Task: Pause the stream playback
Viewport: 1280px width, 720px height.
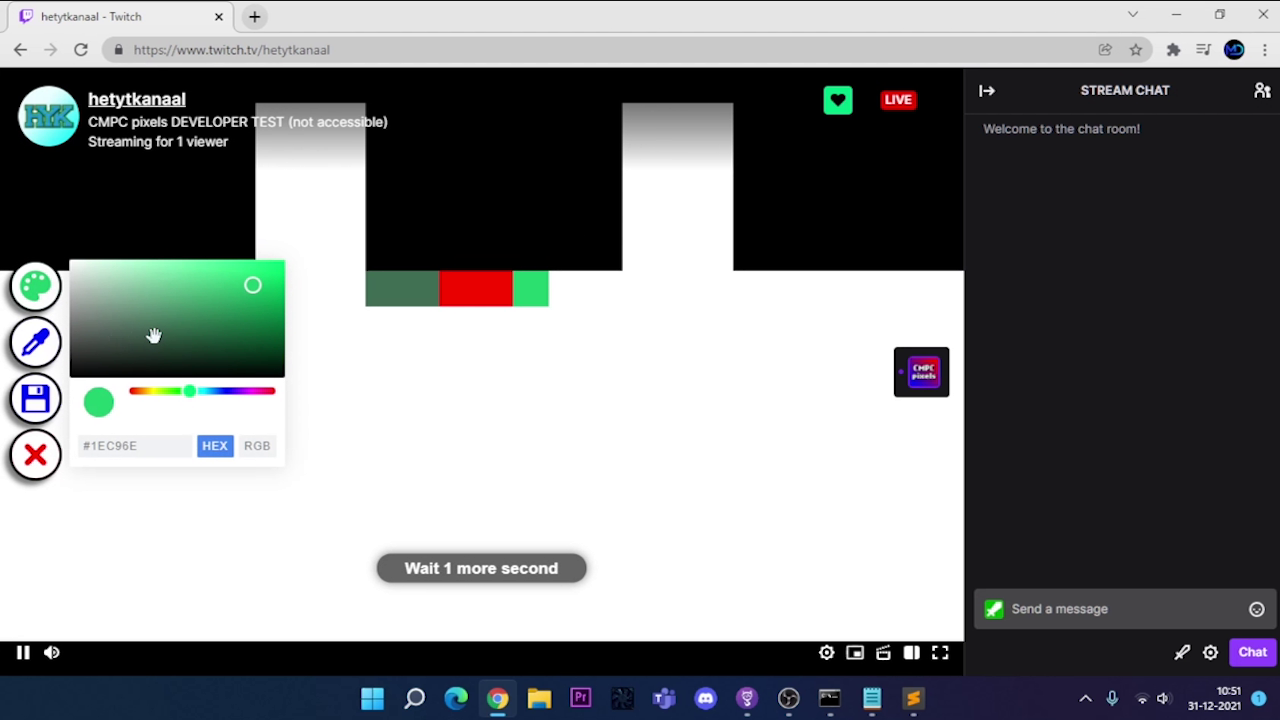Action: [23, 653]
